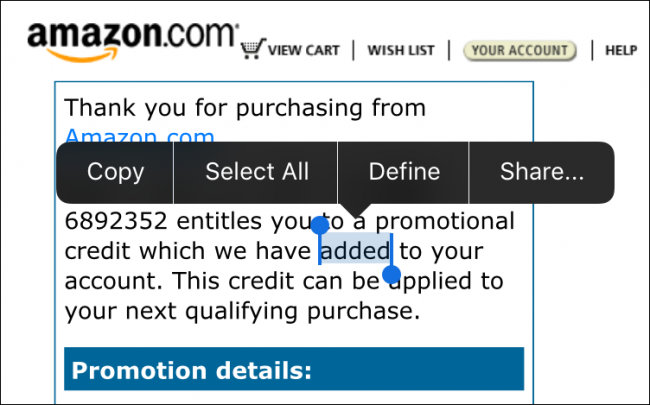Click the Promotion details header bar
This screenshot has height=405, width=650.
[x=294, y=371]
